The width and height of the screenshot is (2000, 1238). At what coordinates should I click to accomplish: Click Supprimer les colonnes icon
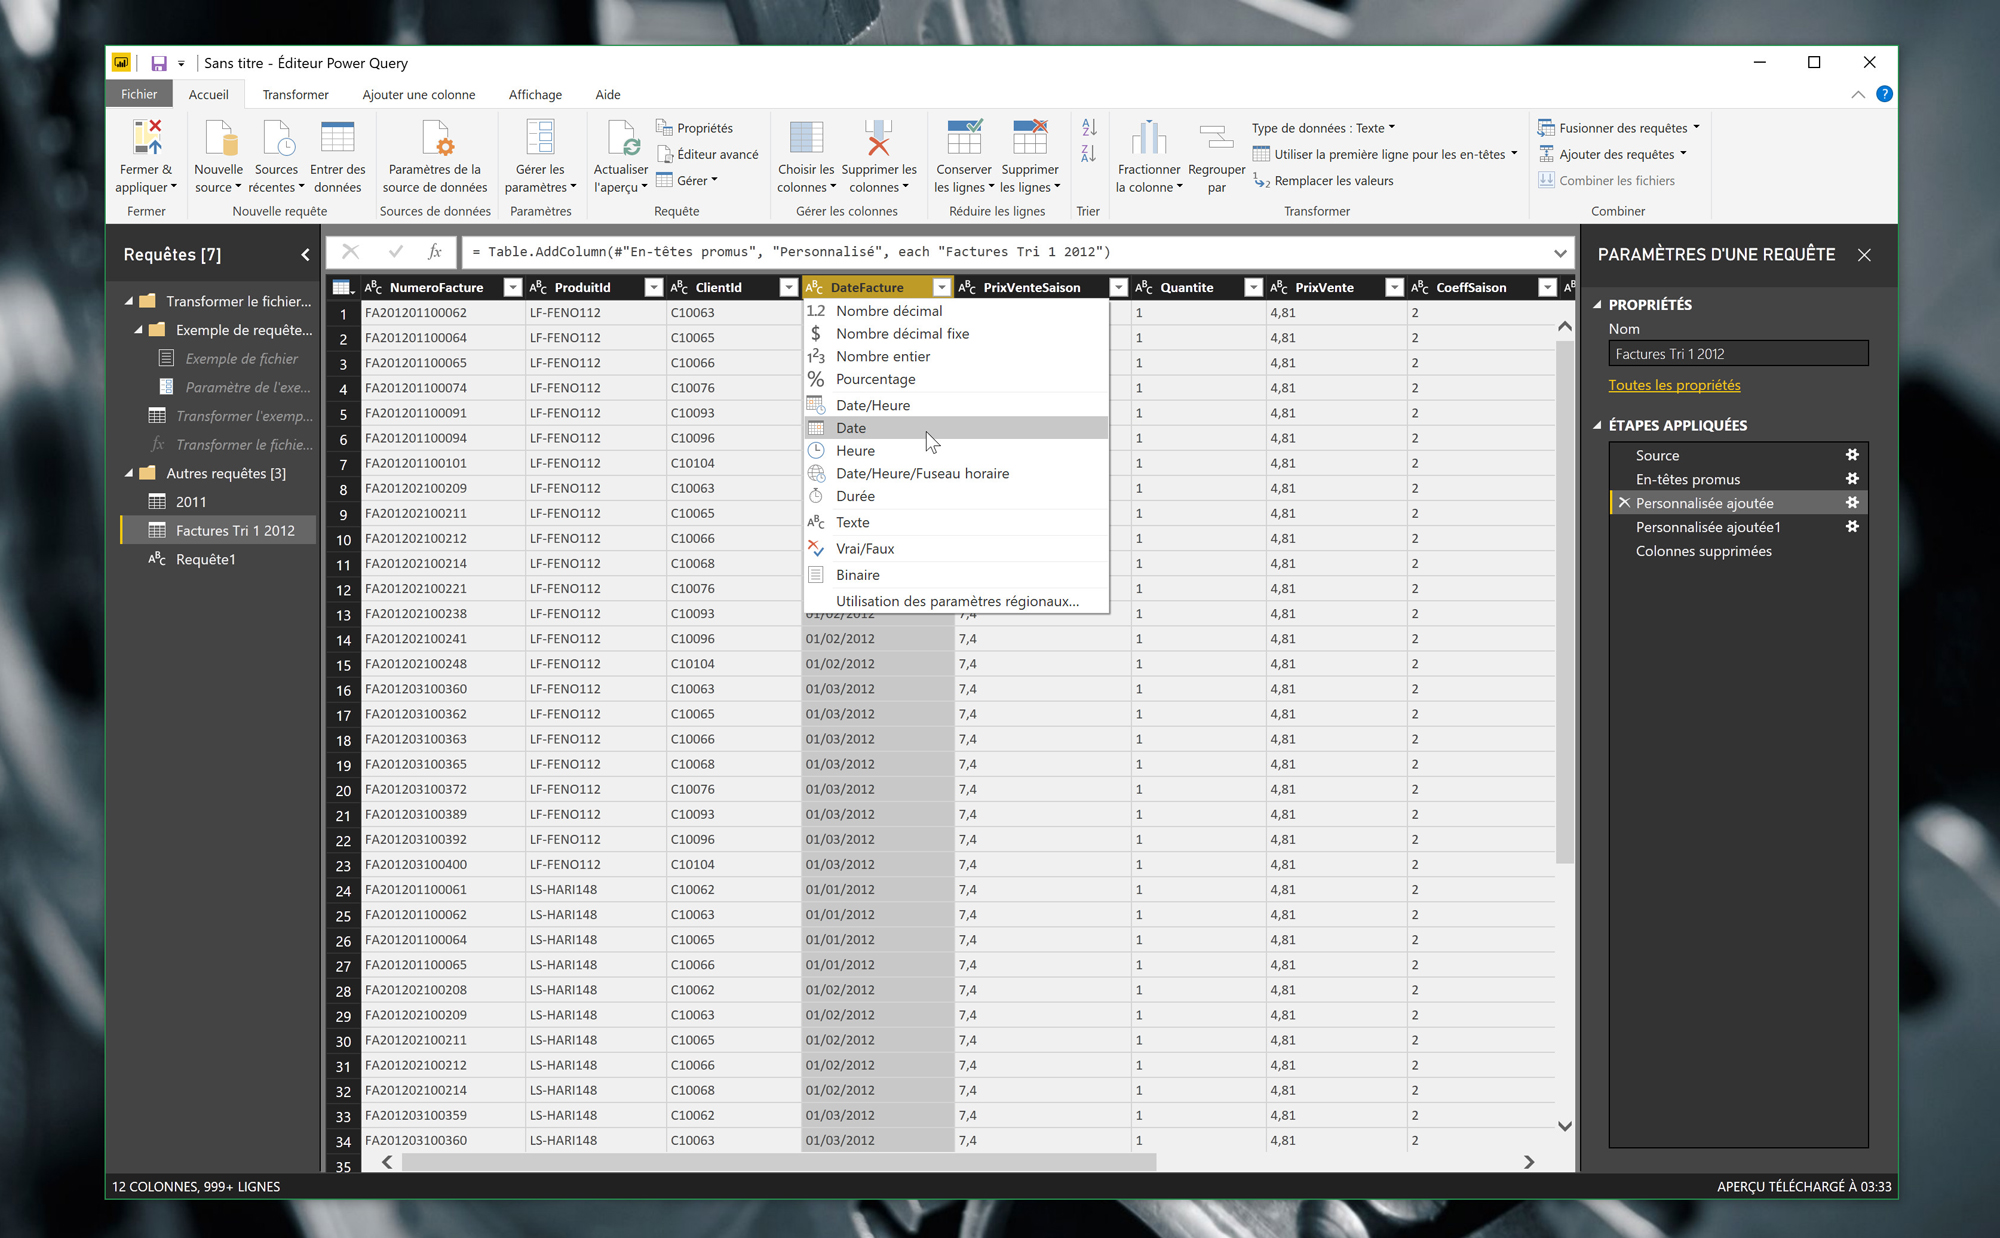click(878, 137)
